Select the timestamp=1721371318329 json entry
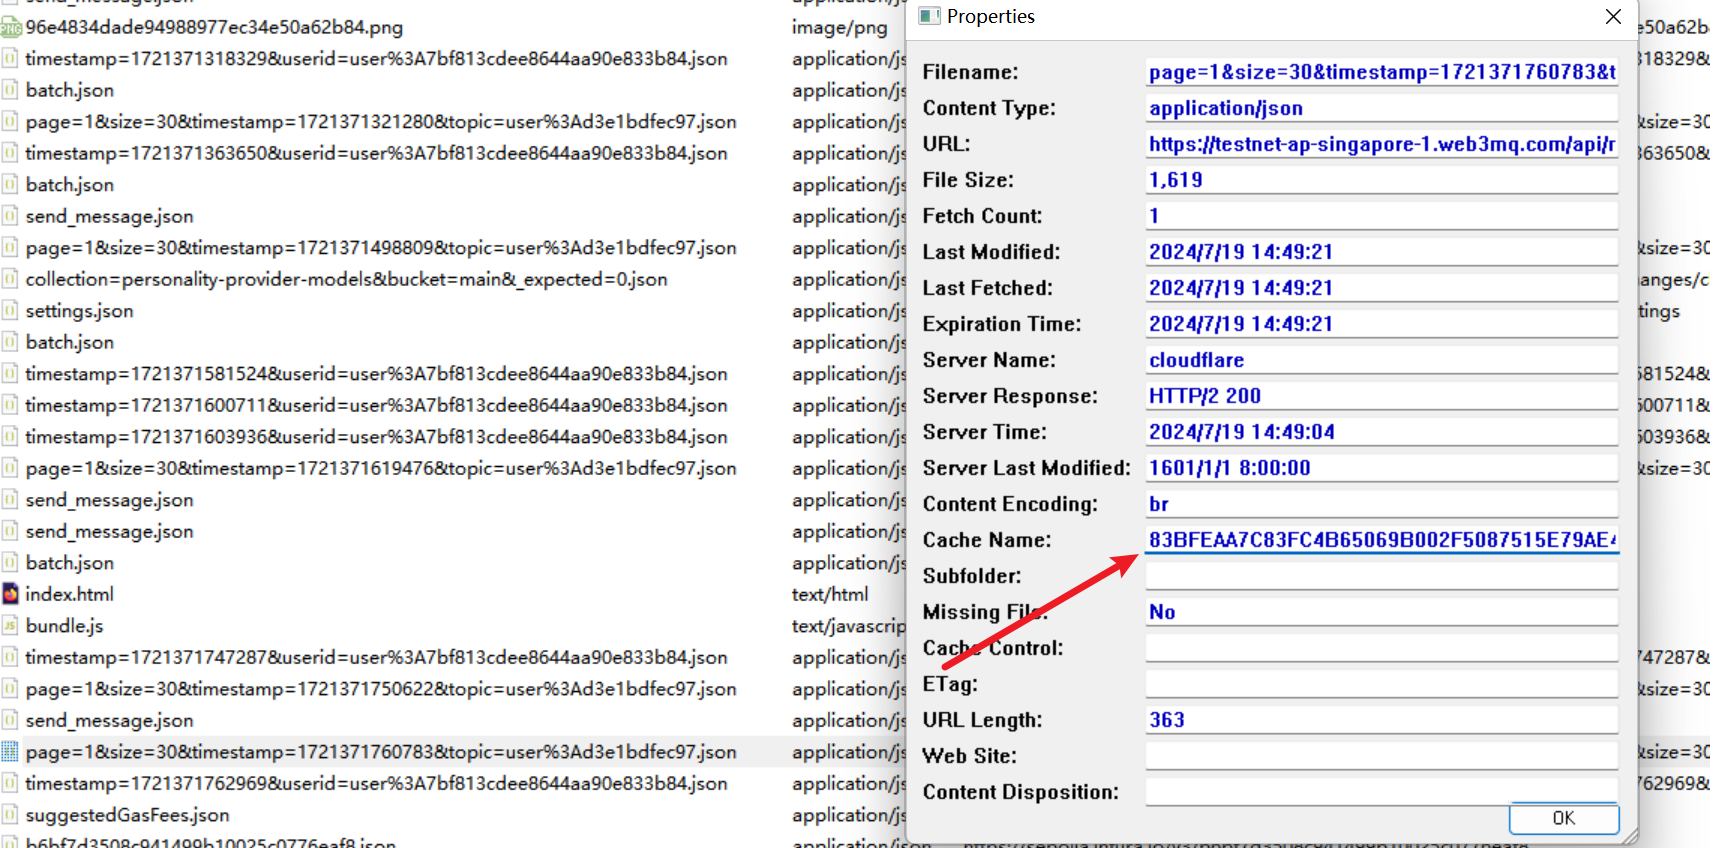1710x848 pixels. pos(376,59)
